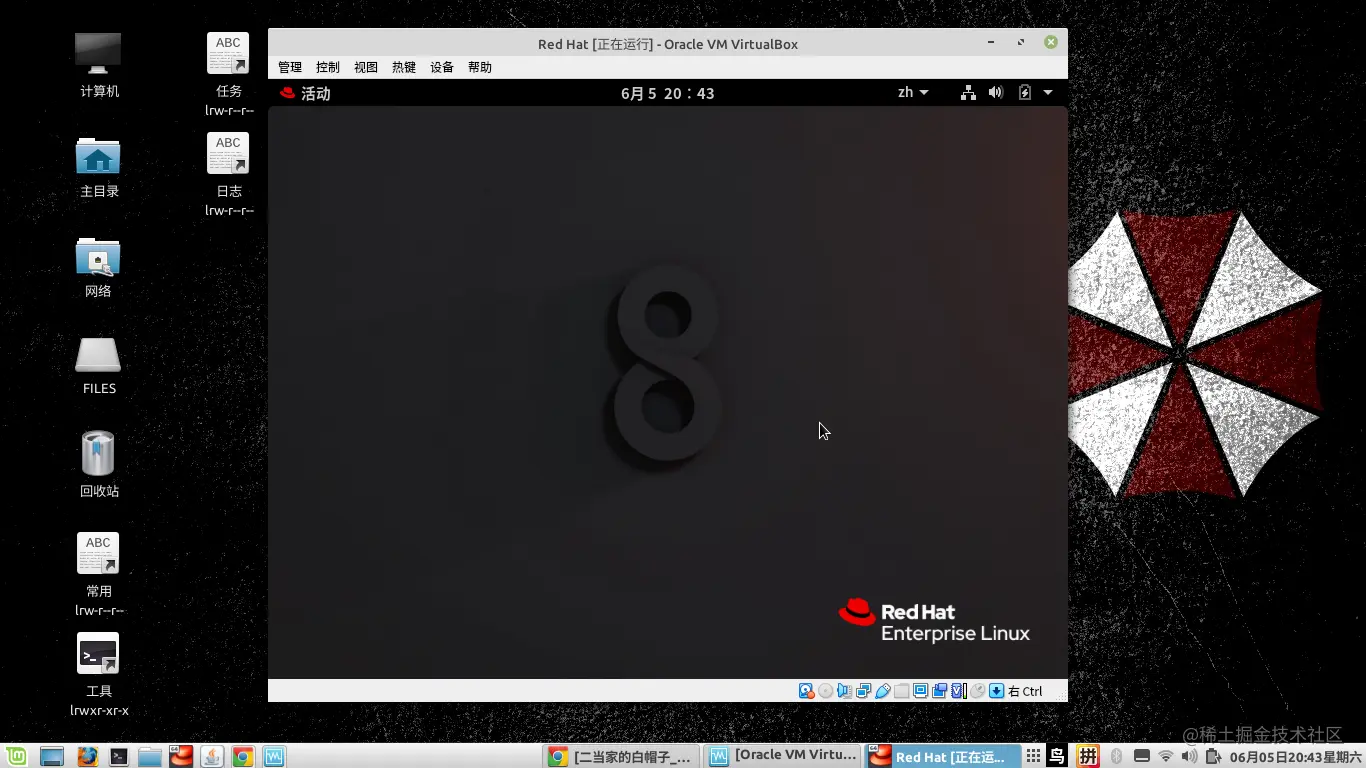Open the 热键 menu
Screen dimensions: 1366x768
point(404,67)
